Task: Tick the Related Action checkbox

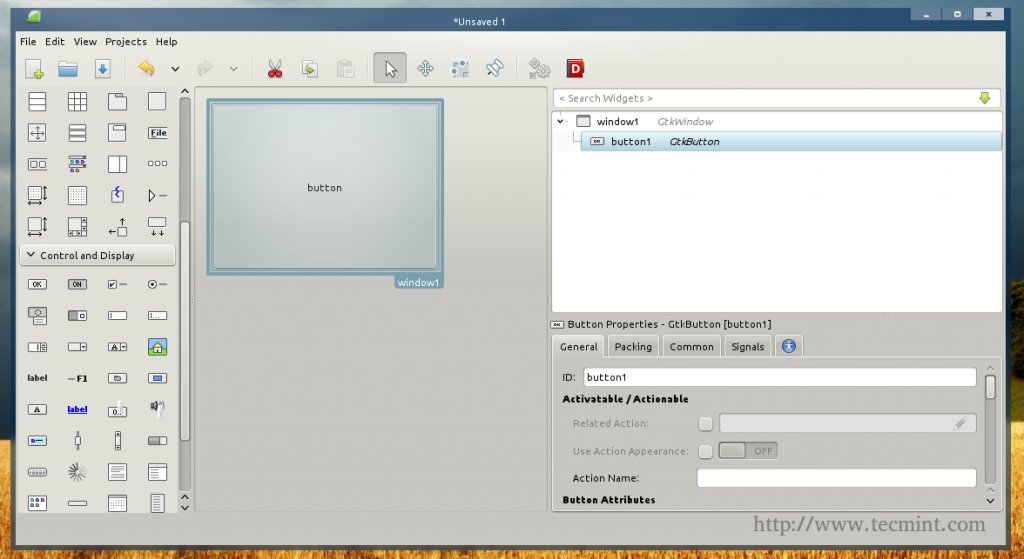Action: click(x=706, y=424)
